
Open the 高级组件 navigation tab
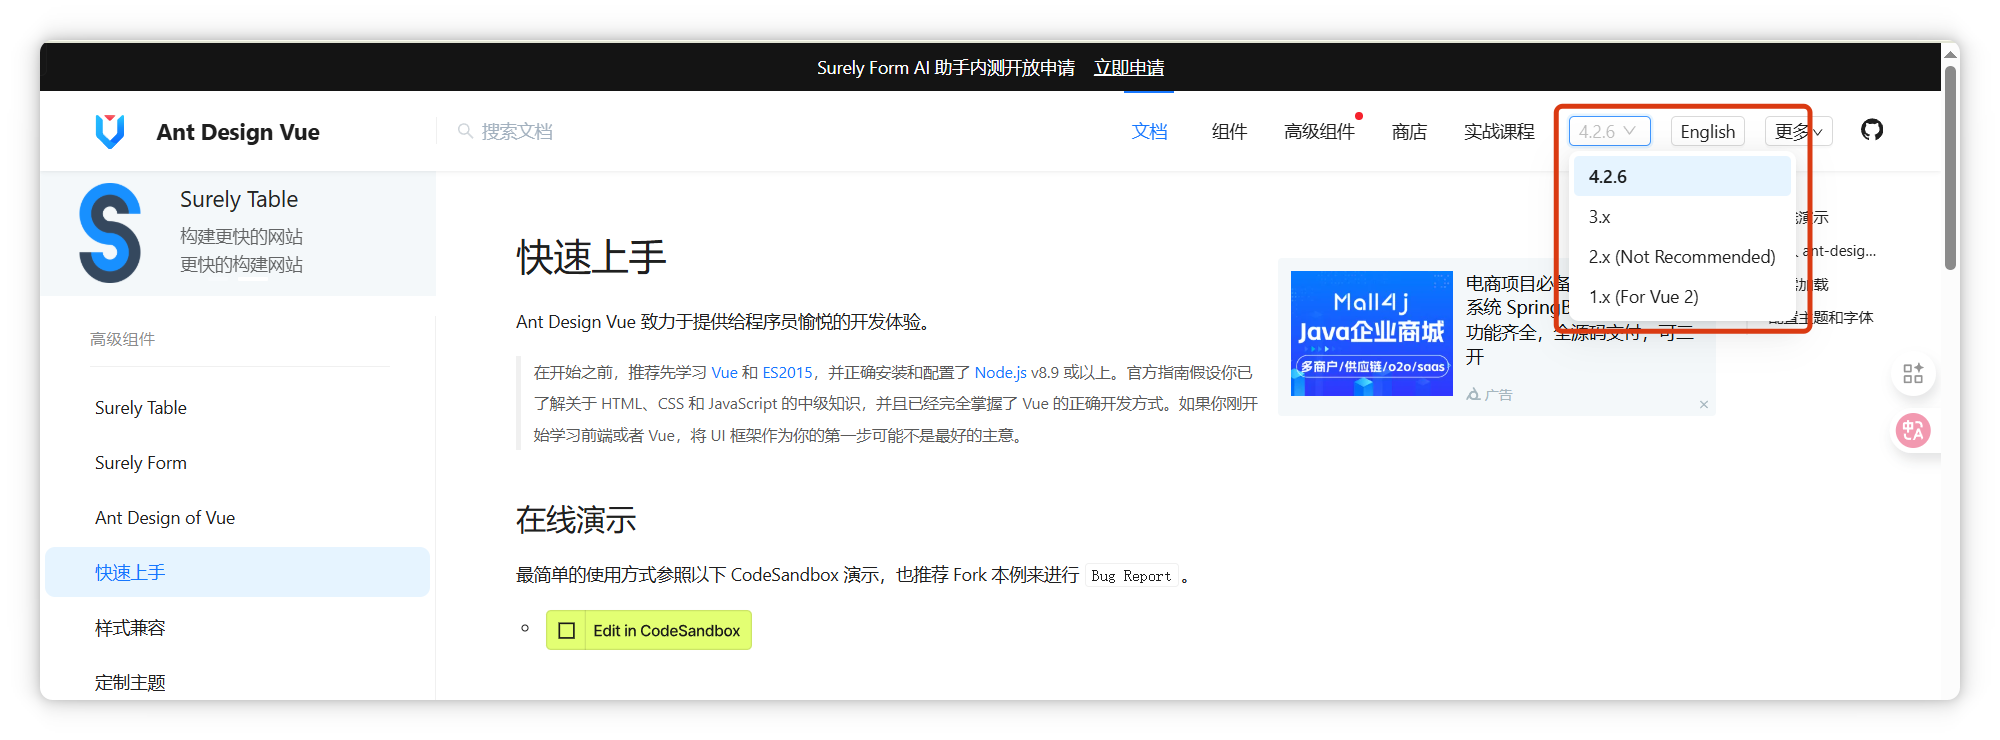(x=1319, y=131)
